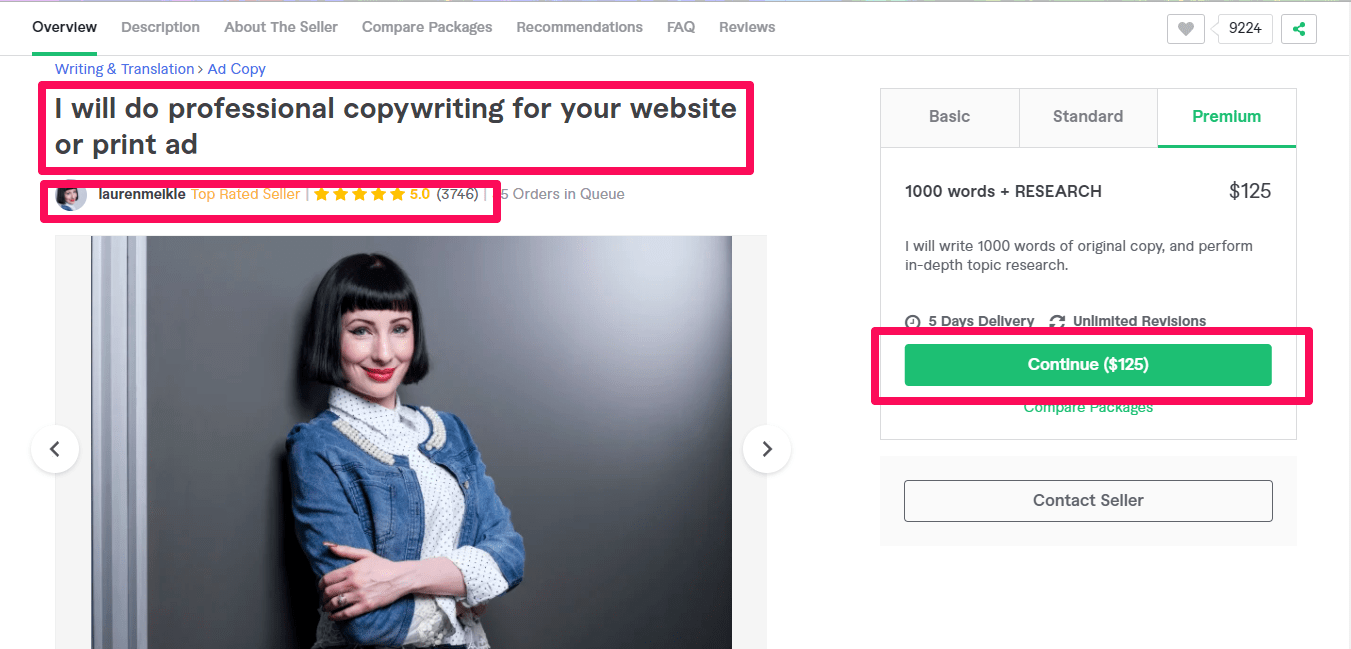Viewport: 1351px width, 649px height.
Task: Open the Ad Copy breadcrumb link
Action: point(237,69)
